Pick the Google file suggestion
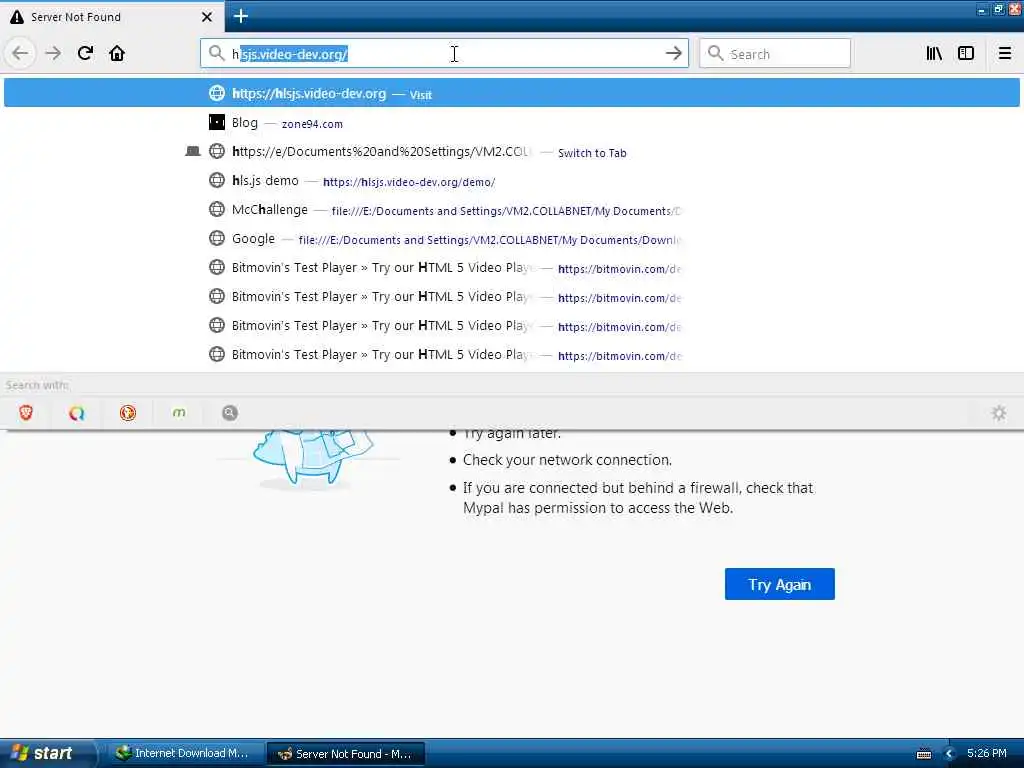Screen dimensions: 1024x768 pos(511,239)
